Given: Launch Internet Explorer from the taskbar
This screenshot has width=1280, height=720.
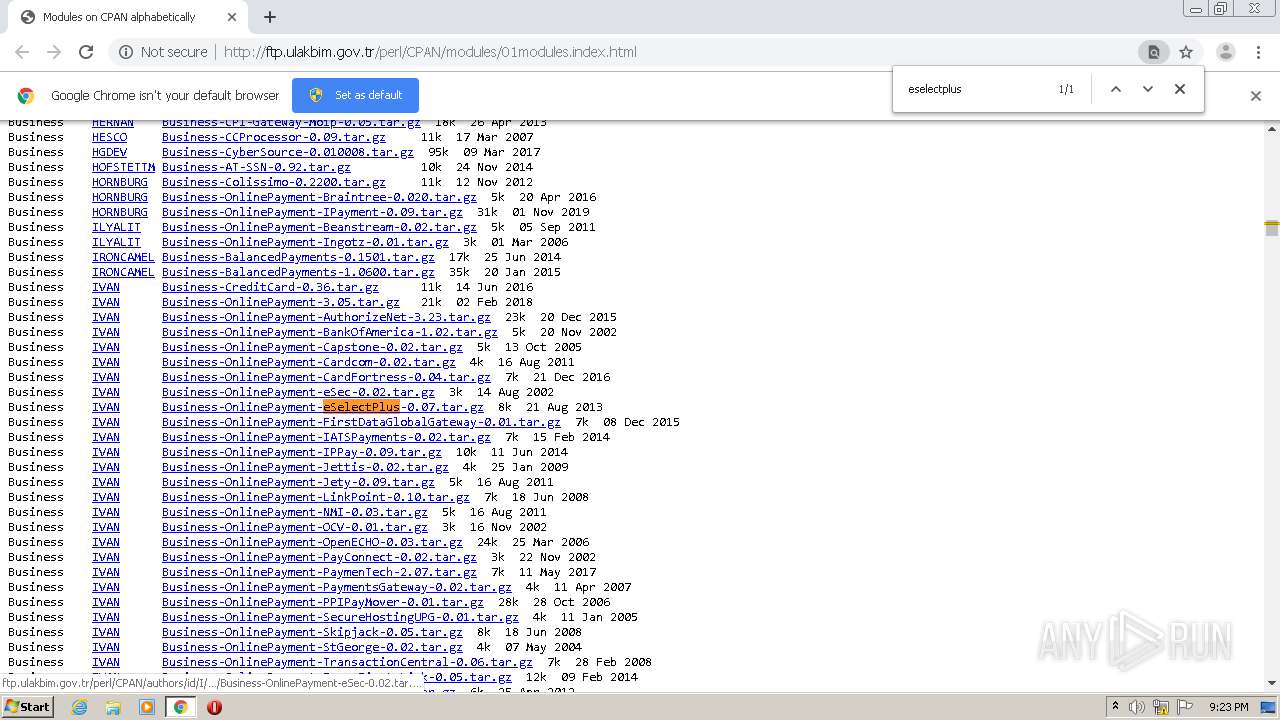Looking at the screenshot, I should point(79,707).
